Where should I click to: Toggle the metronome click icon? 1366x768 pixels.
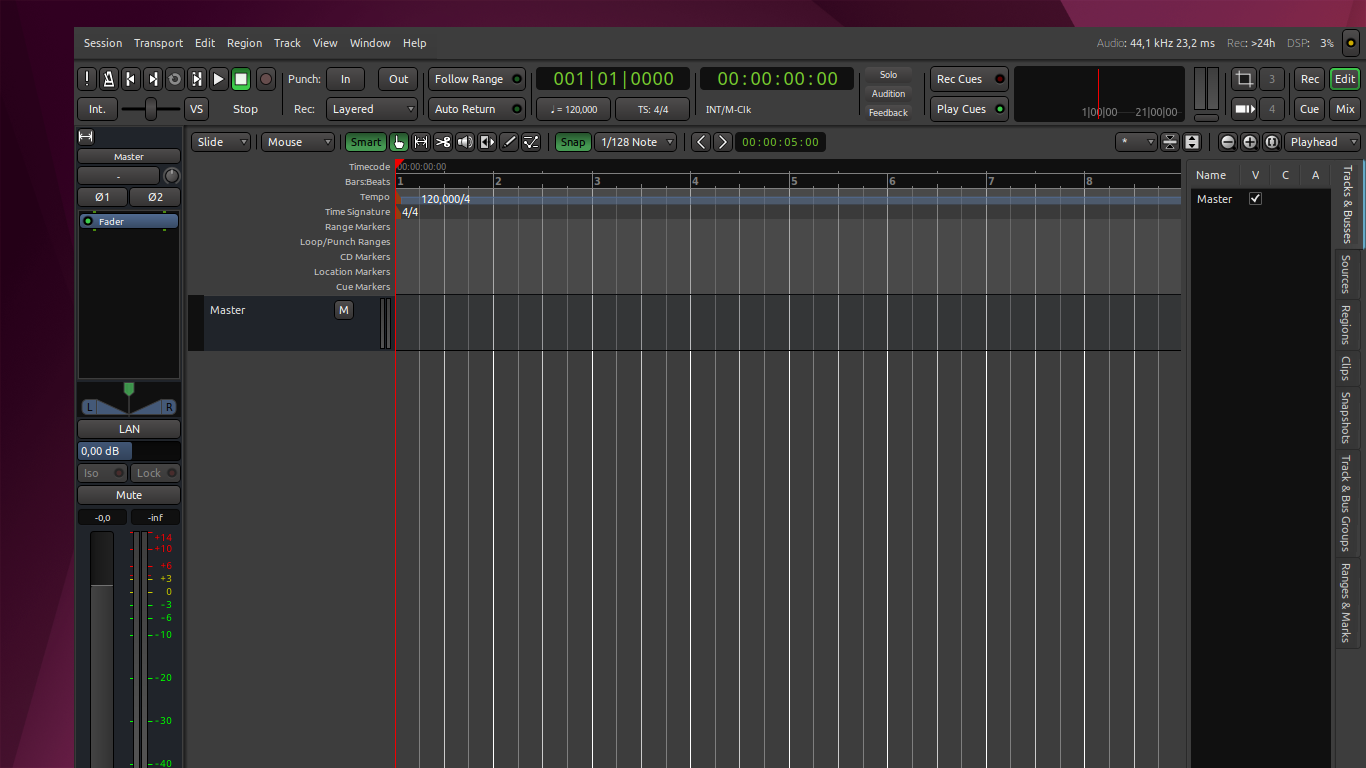[108, 79]
